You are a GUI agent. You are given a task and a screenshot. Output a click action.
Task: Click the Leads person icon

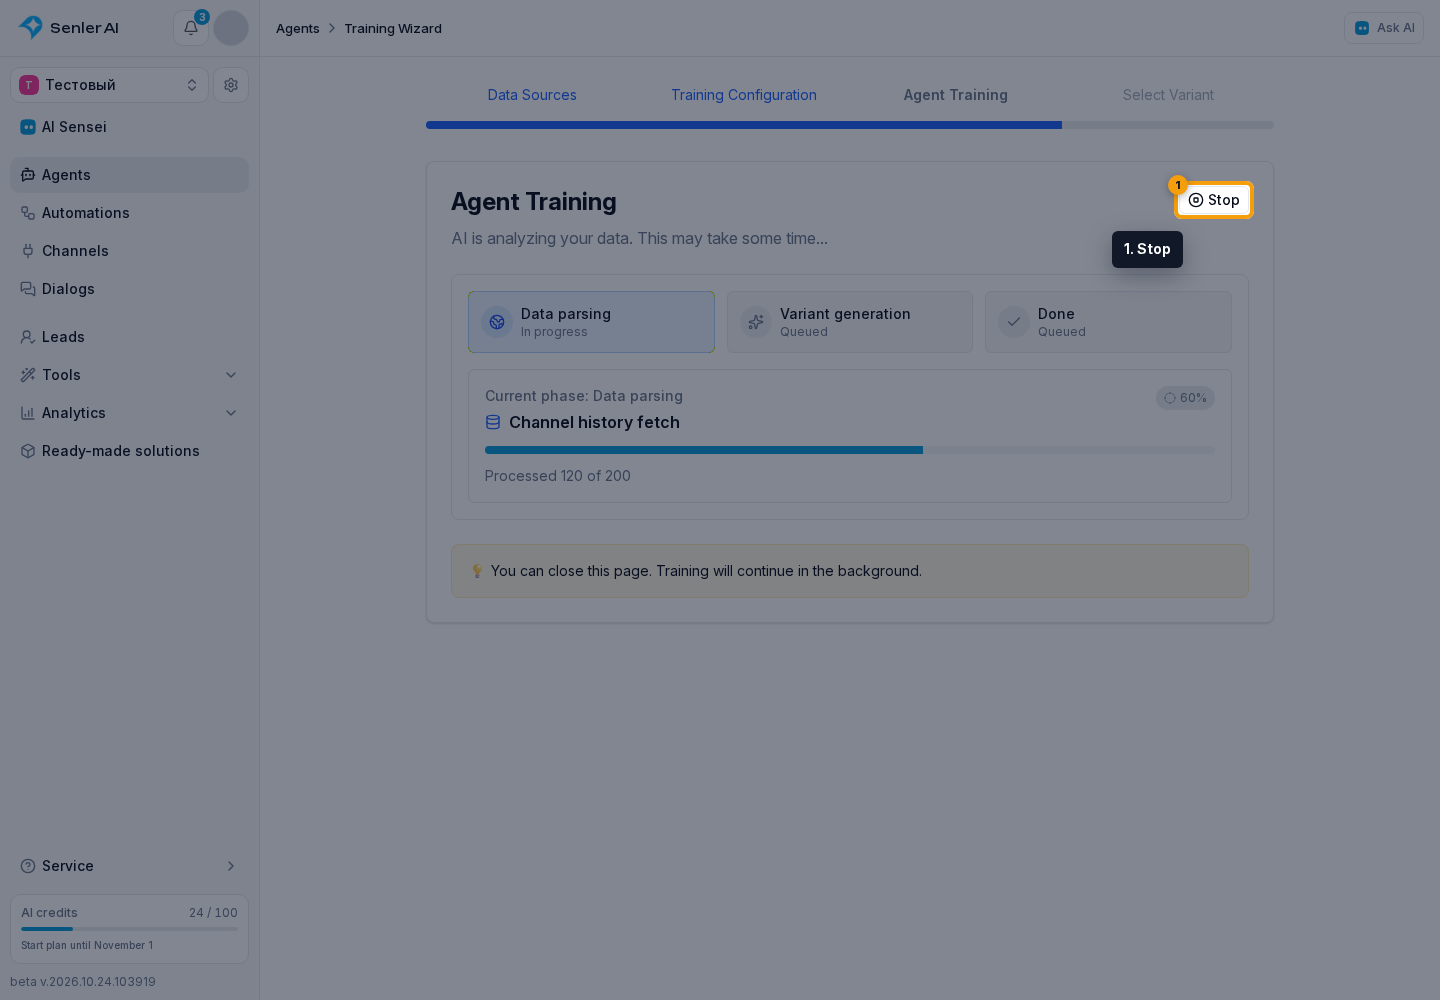pyautogui.click(x=28, y=337)
